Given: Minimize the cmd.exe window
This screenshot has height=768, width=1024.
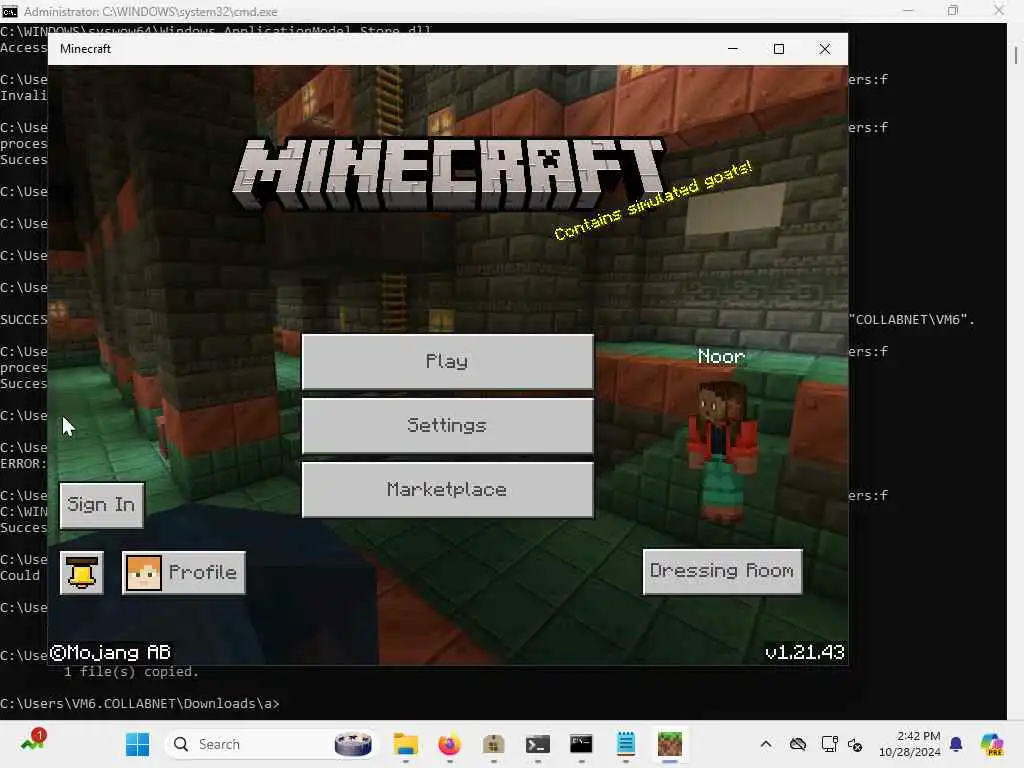Looking at the screenshot, I should pyautogui.click(x=908, y=11).
